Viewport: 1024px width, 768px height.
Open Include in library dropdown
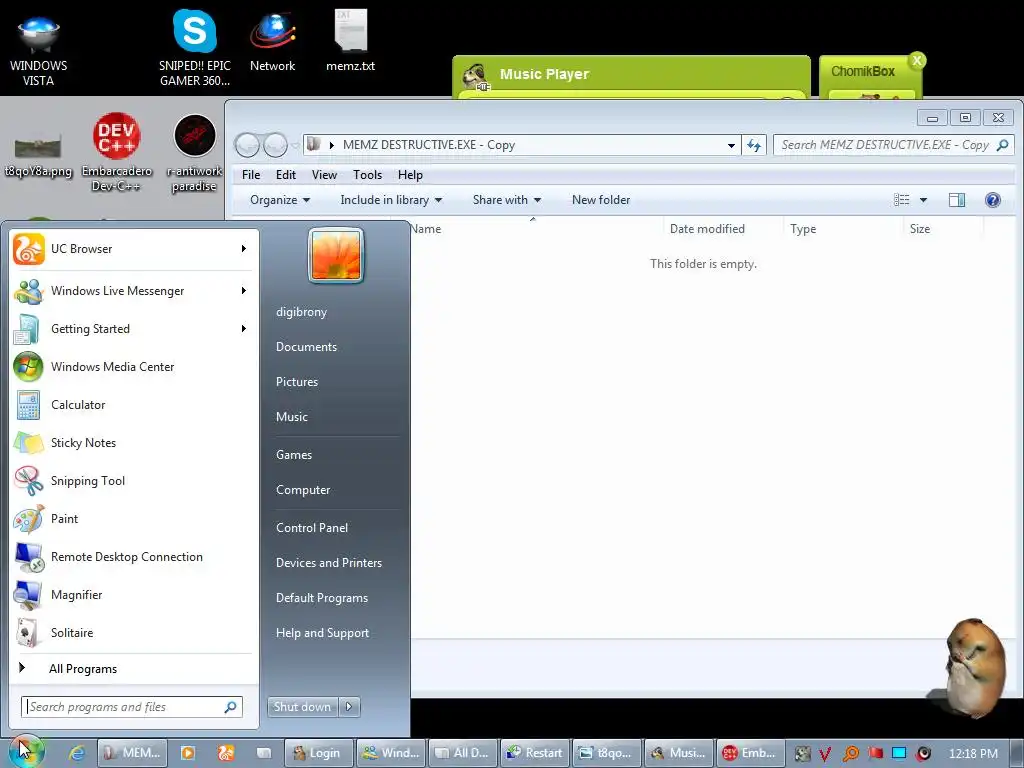(x=391, y=200)
